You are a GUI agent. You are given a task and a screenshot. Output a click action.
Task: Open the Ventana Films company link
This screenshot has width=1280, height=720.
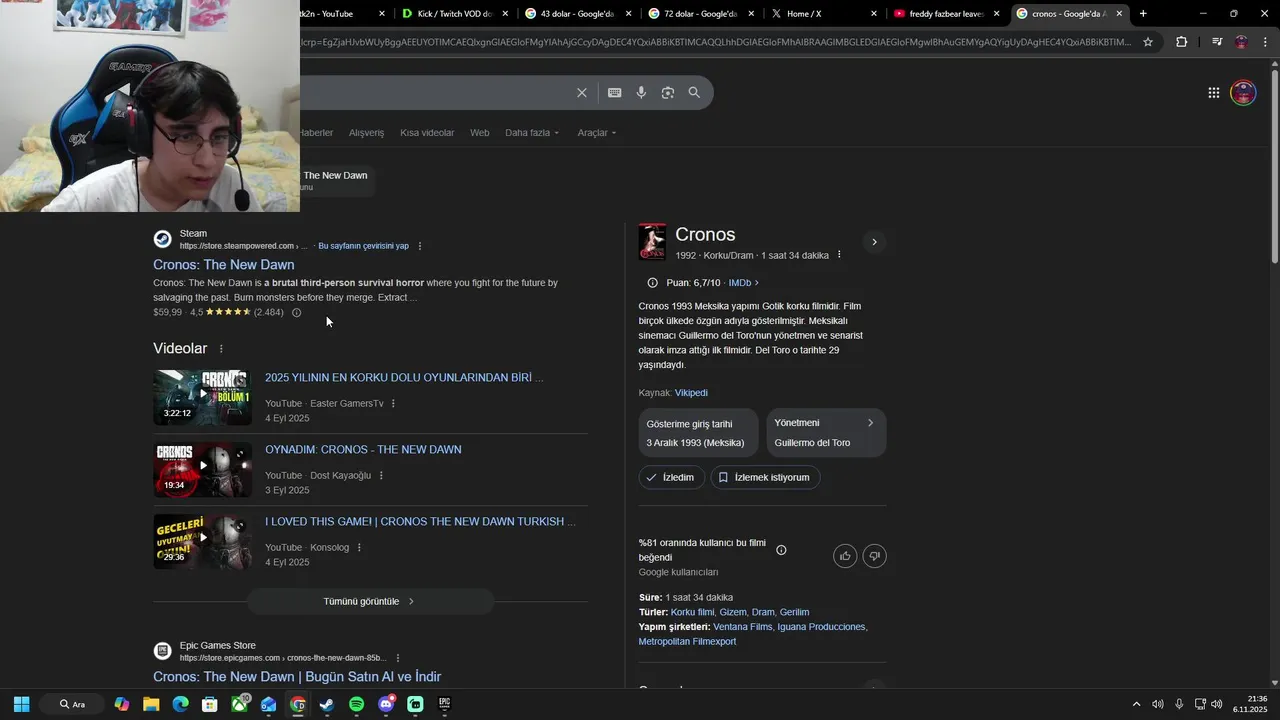[742, 627]
